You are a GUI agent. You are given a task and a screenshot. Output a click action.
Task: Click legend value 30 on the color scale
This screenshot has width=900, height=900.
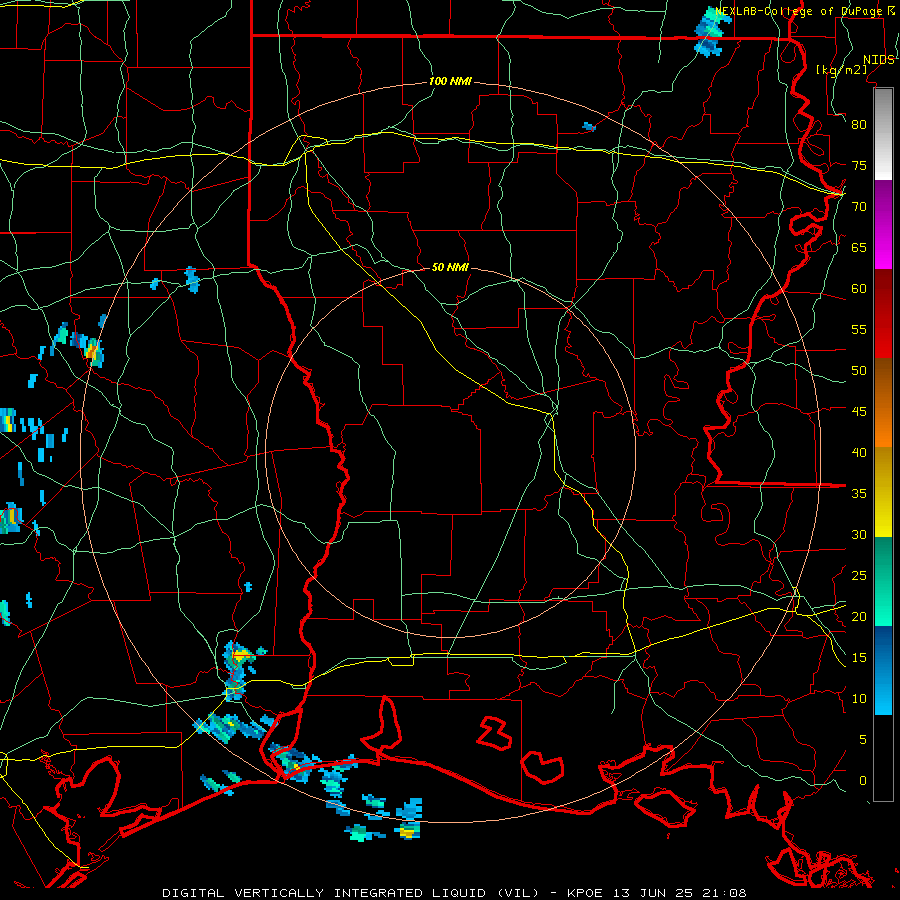[x=859, y=534]
